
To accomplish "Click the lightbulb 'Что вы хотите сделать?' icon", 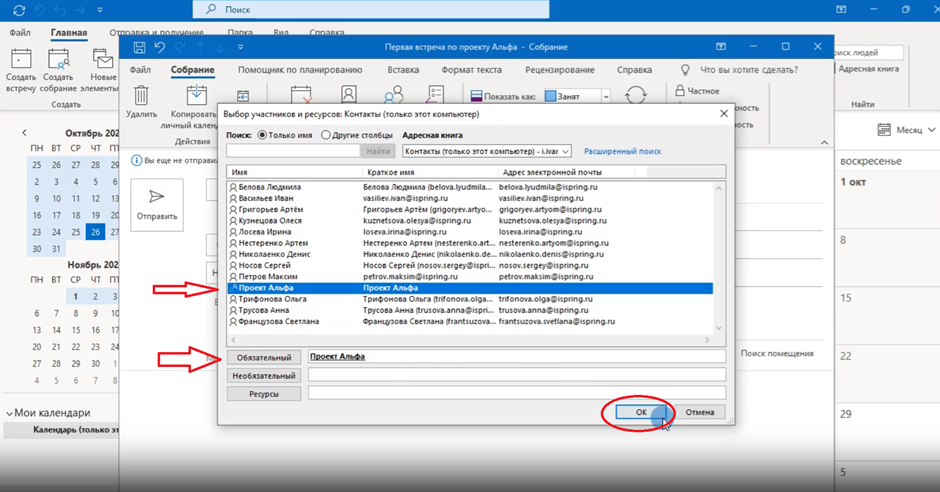I will pyautogui.click(x=685, y=70).
